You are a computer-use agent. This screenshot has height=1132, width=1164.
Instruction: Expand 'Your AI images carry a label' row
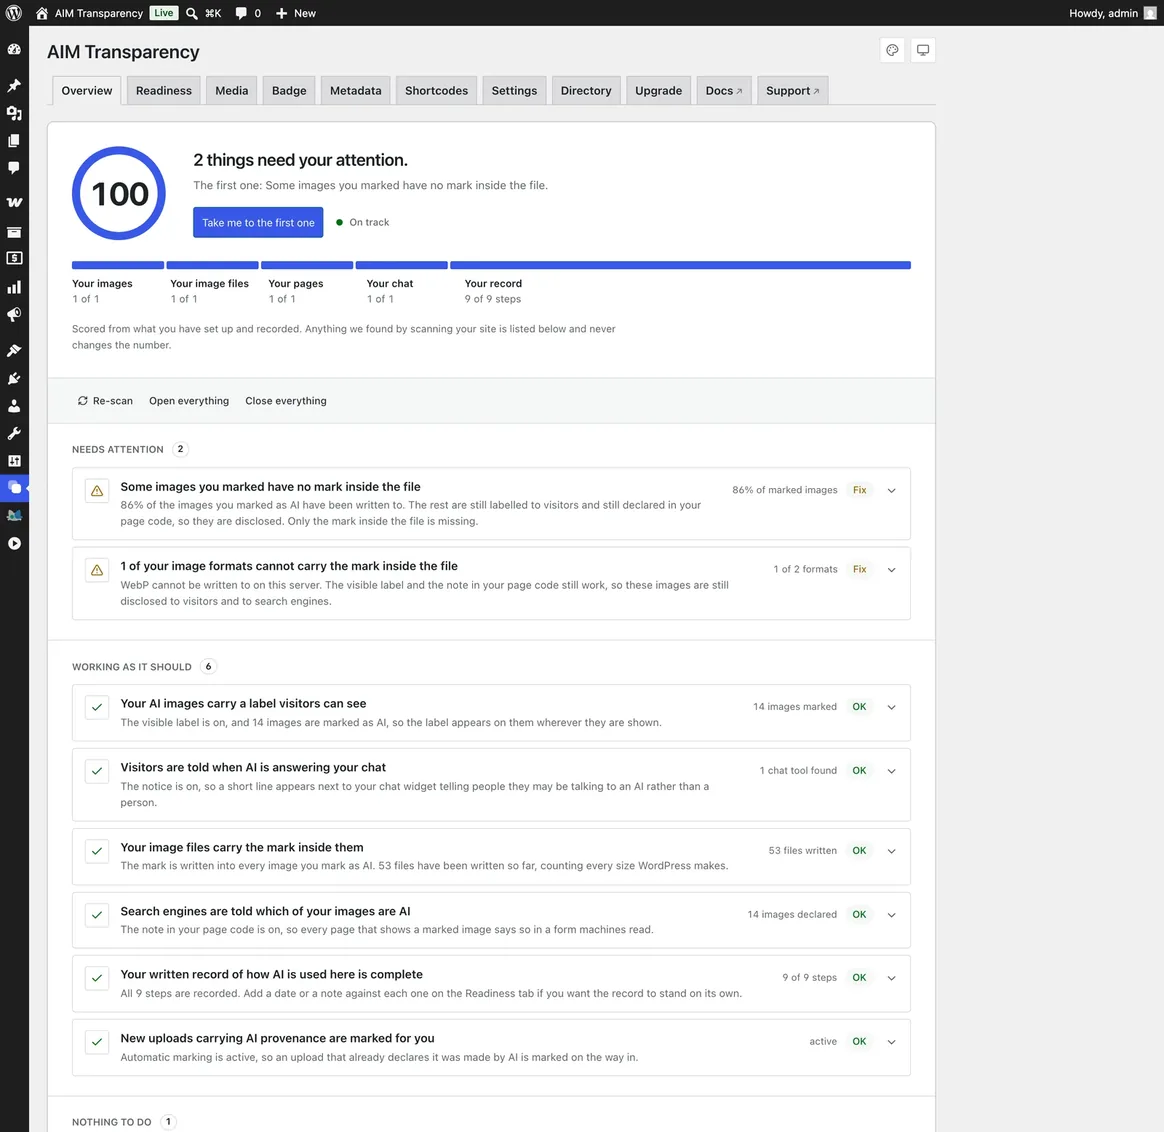point(892,707)
